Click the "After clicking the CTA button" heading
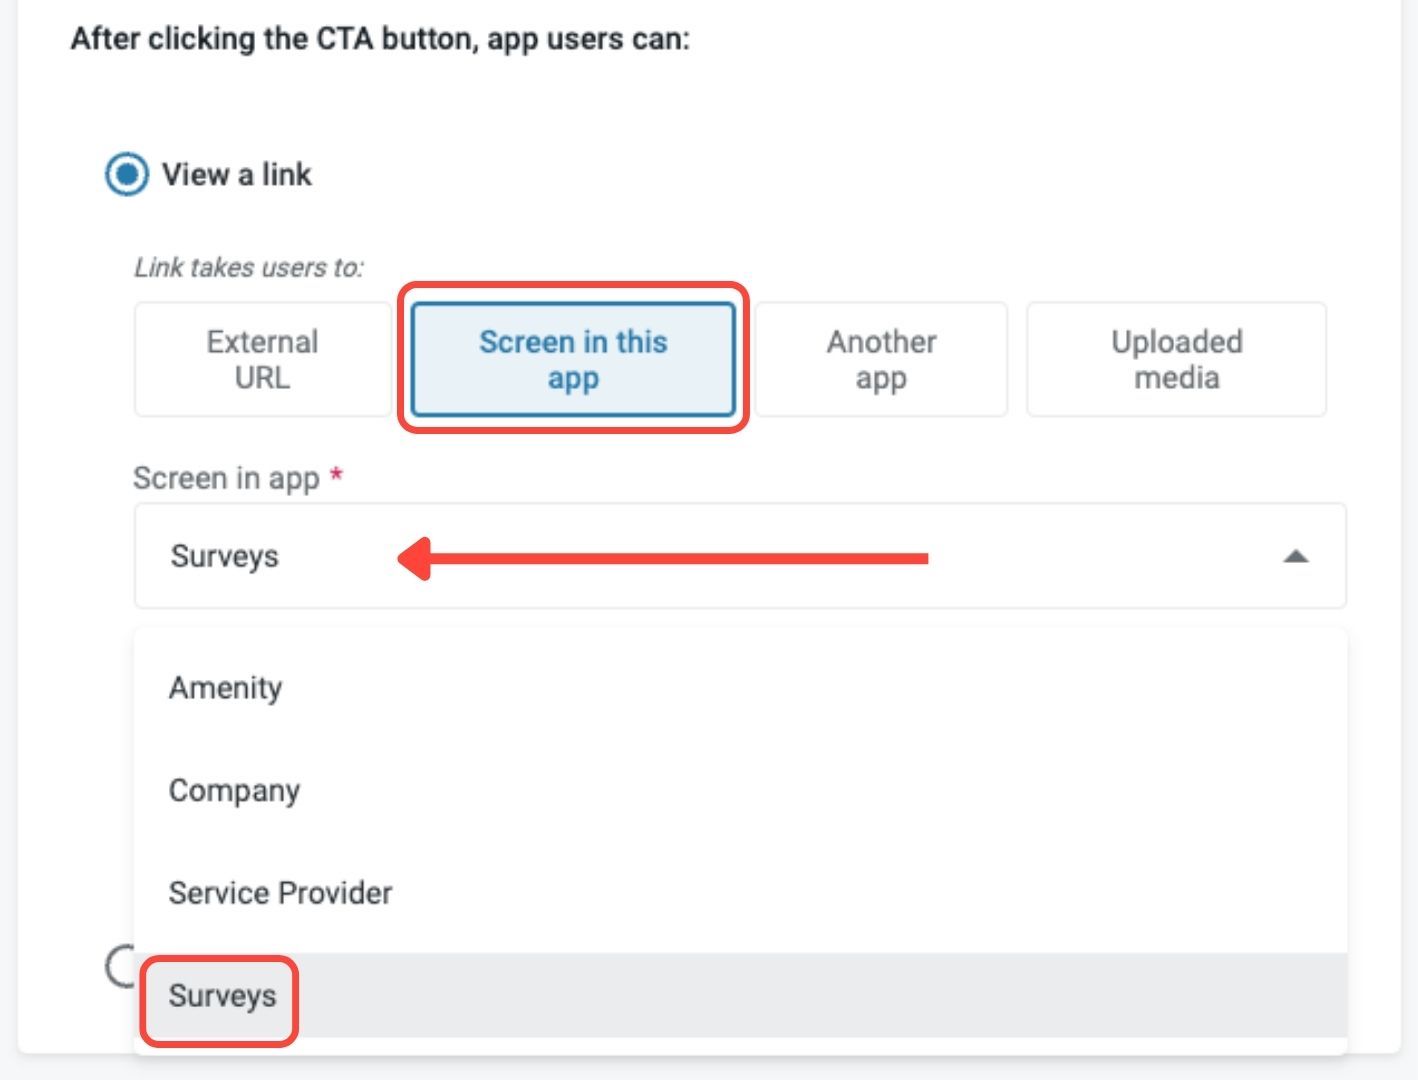This screenshot has width=1418, height=1080. point(380,39)
